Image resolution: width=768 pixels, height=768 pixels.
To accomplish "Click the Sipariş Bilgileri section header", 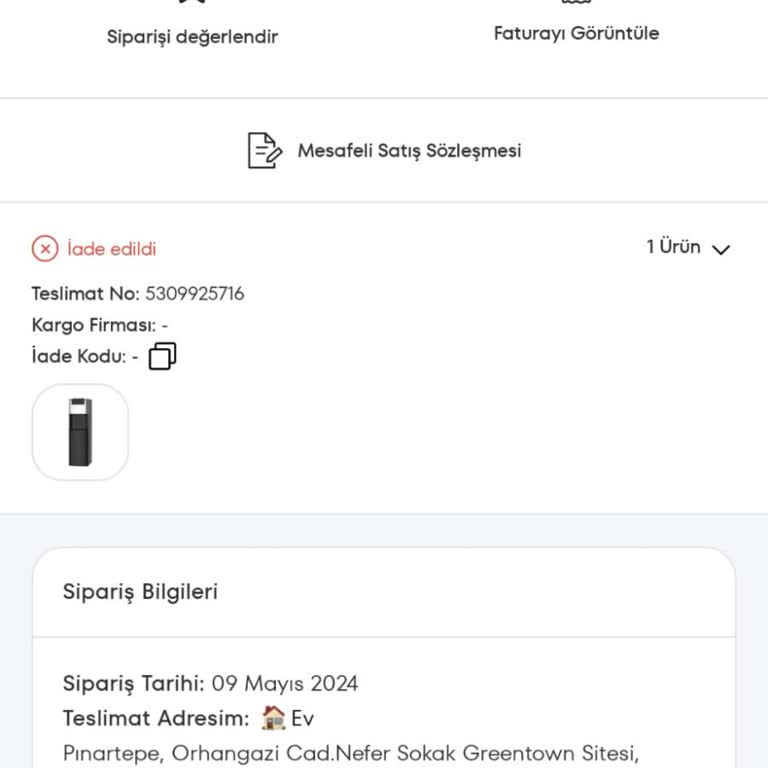I will click(x=140, y=592).
